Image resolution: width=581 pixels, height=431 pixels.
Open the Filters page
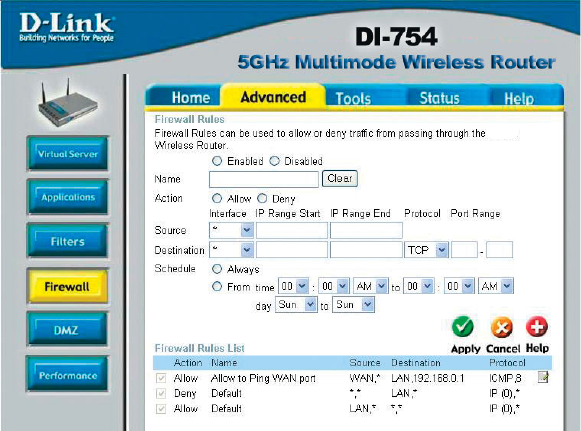pos(68,241)
